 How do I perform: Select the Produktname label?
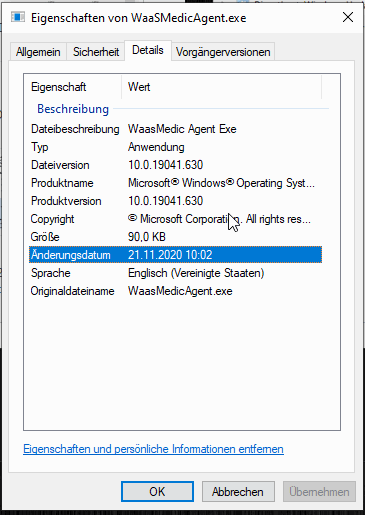click(62, 183)
